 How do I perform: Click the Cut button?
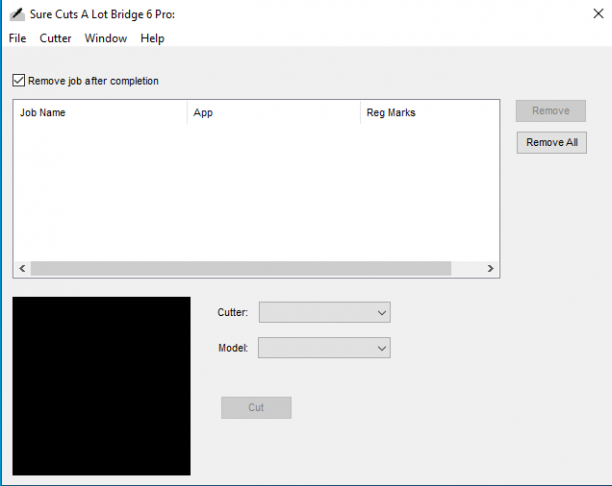(256, 408)
